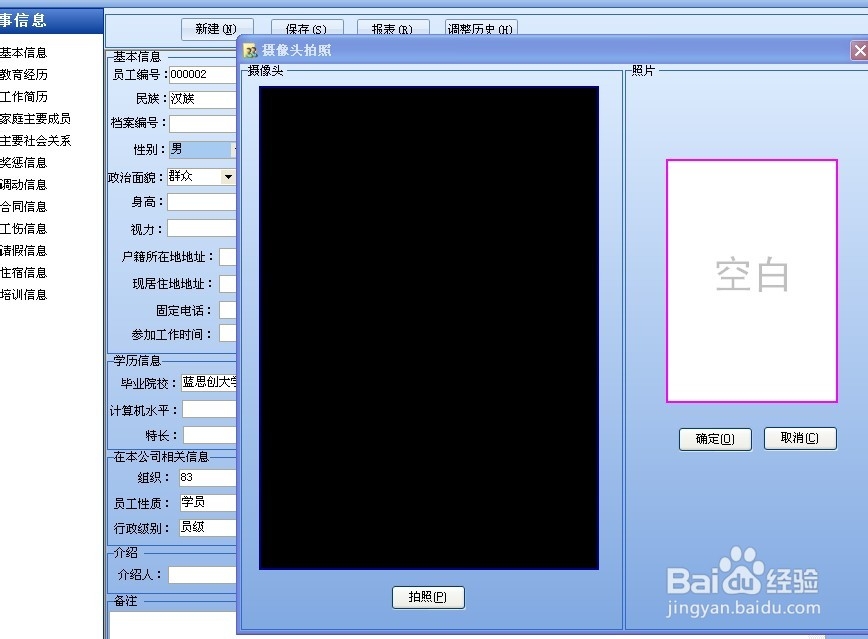Open the 政治面貌 dropdown showing 群众
The image size is (868, 639).
click(x=226, y=176)
